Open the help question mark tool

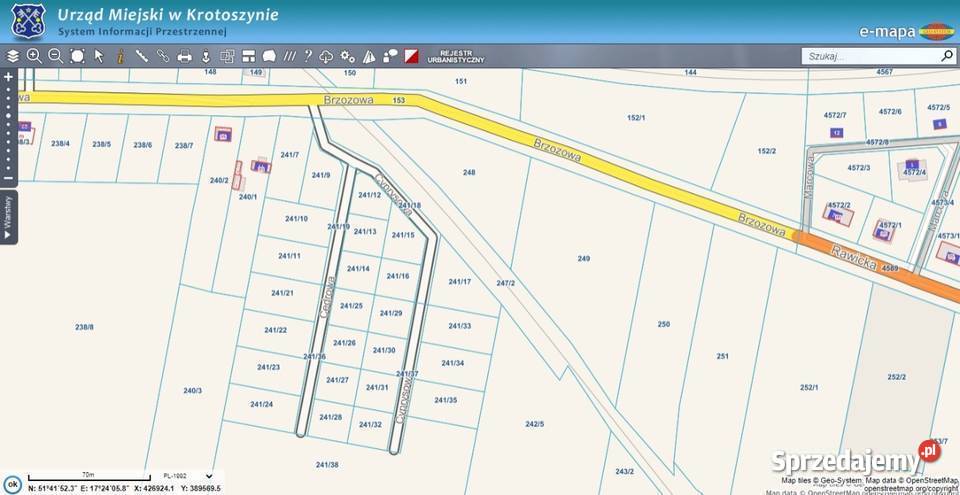coord(308,56)
